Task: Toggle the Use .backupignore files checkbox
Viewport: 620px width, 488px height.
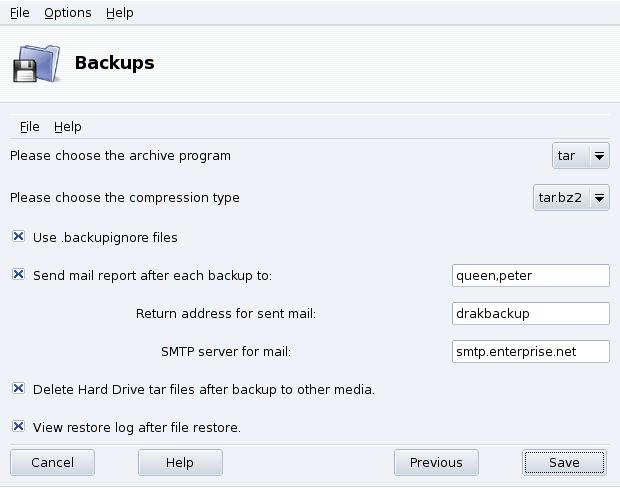Action: tap(18, 237)
